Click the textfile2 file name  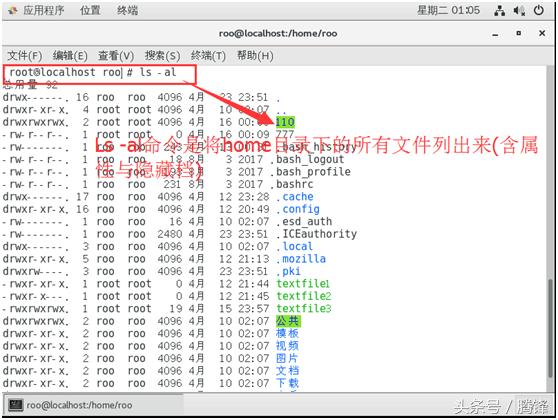point(304,296)
